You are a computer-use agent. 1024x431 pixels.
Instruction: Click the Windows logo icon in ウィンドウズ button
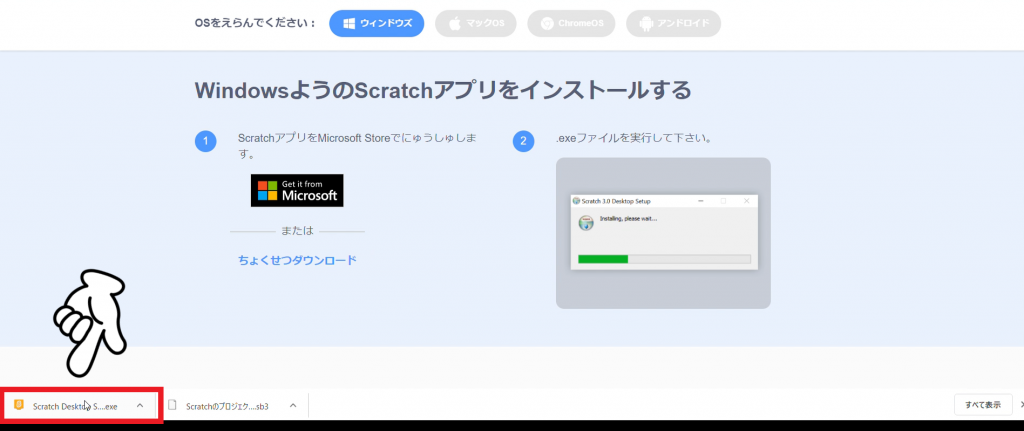349,24
